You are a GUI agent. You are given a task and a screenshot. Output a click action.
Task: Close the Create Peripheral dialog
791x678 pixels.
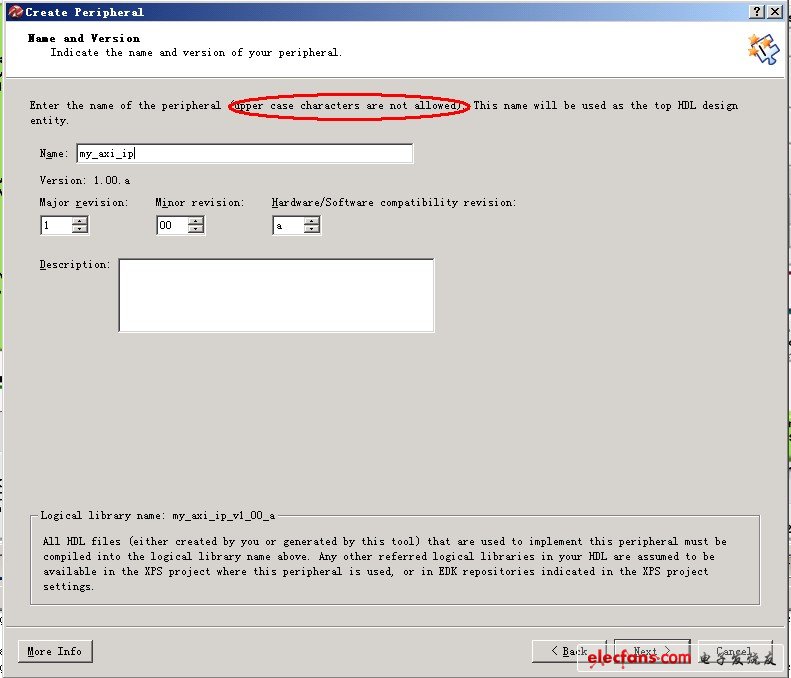click(x=775, y=11)
